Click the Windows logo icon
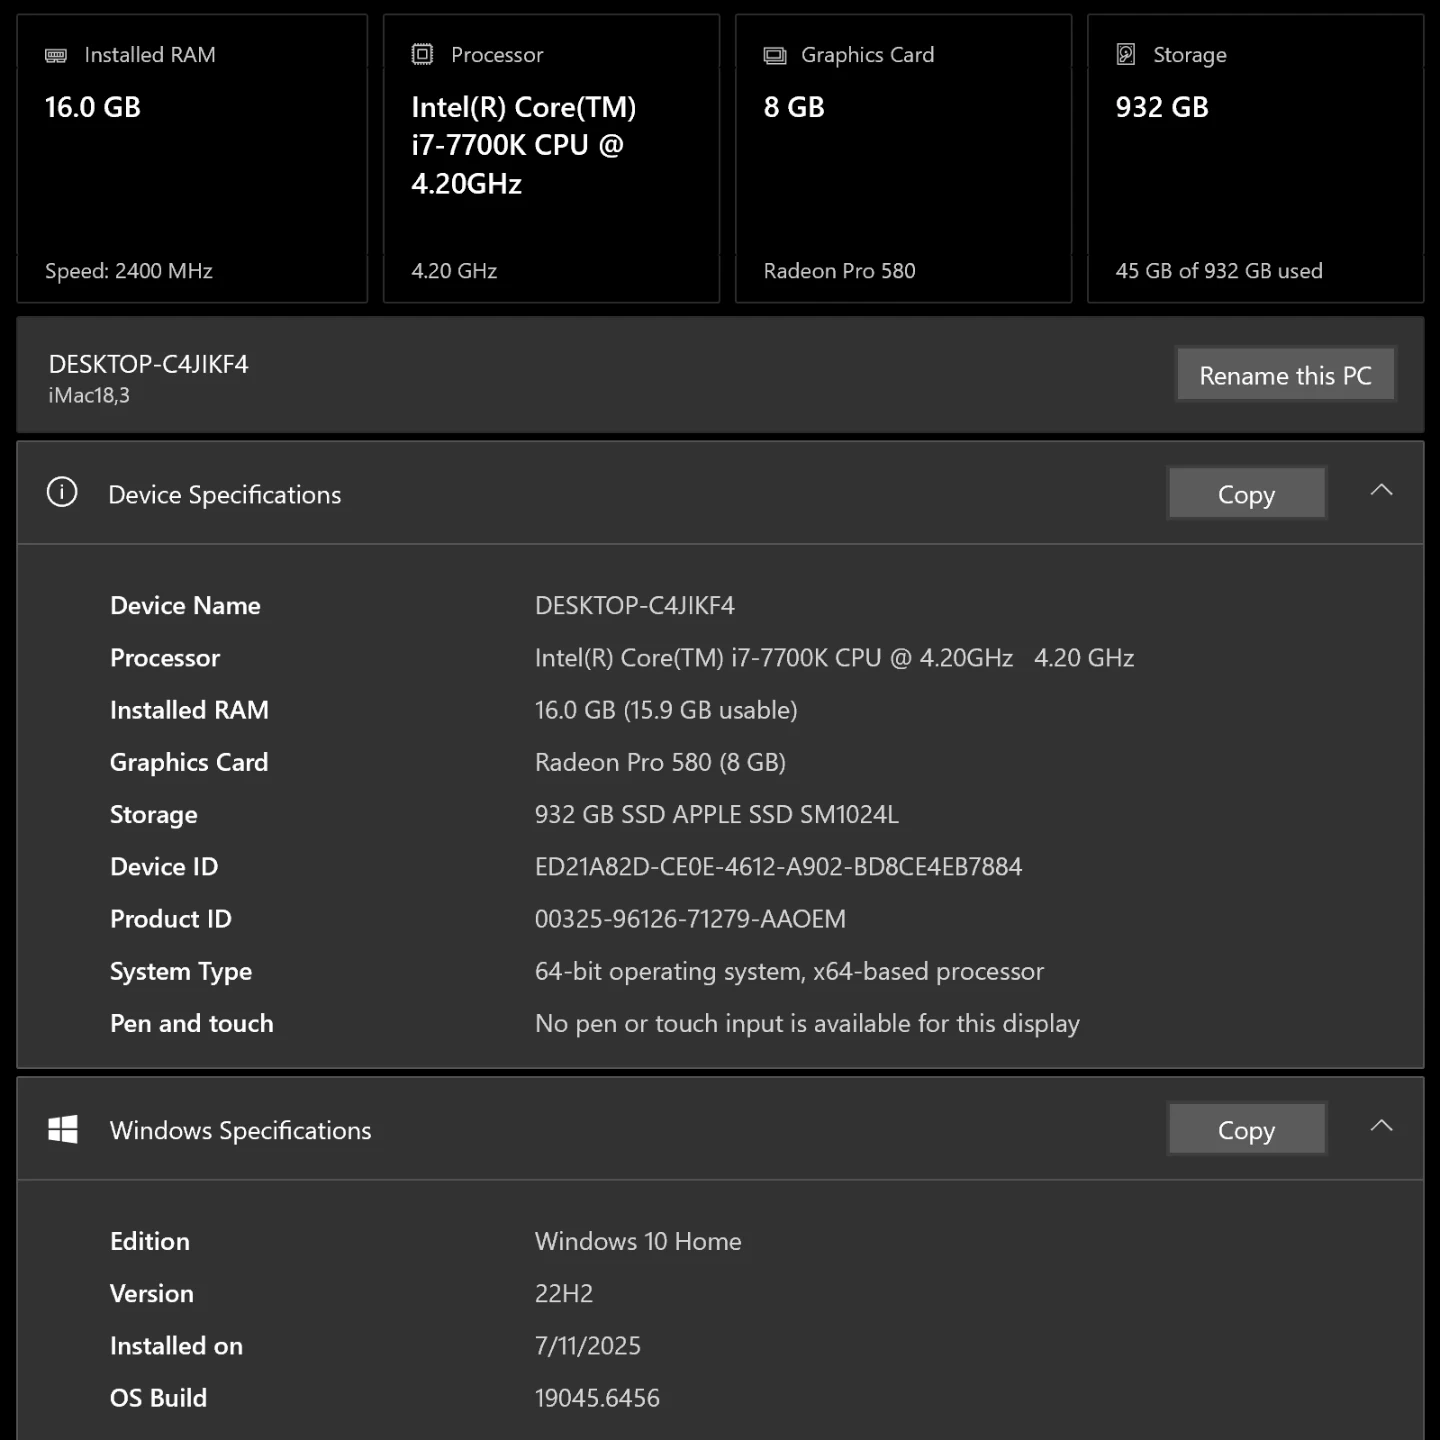The image size is (1440, 1440). pyautogui.click(x=63, y=1129)
